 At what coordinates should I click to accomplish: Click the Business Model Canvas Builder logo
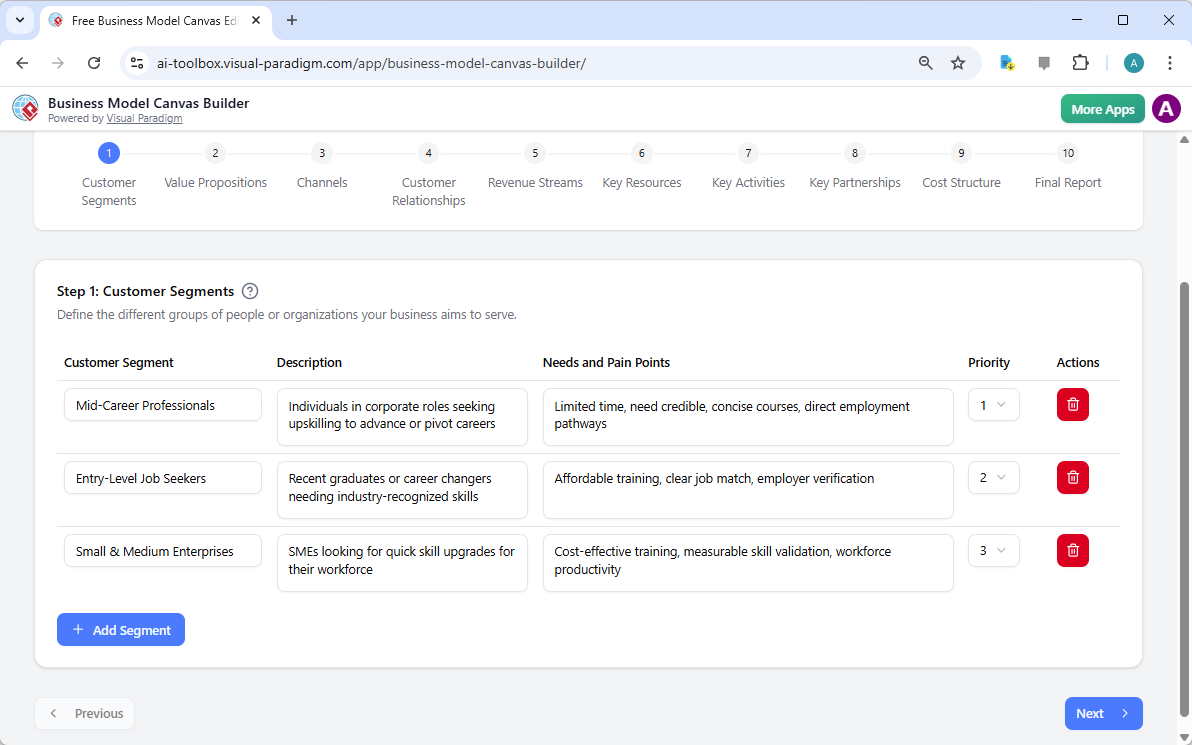click(25, 108)
